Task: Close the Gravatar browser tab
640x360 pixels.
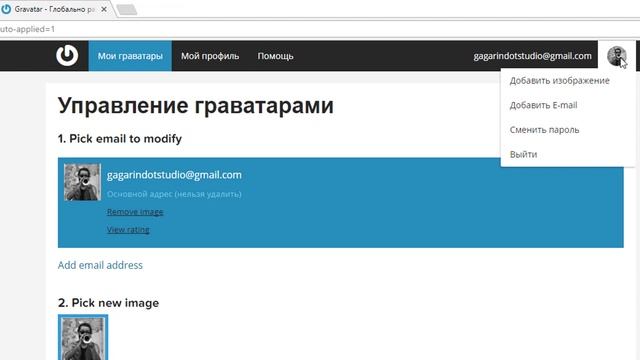Action: pos(104,9)
